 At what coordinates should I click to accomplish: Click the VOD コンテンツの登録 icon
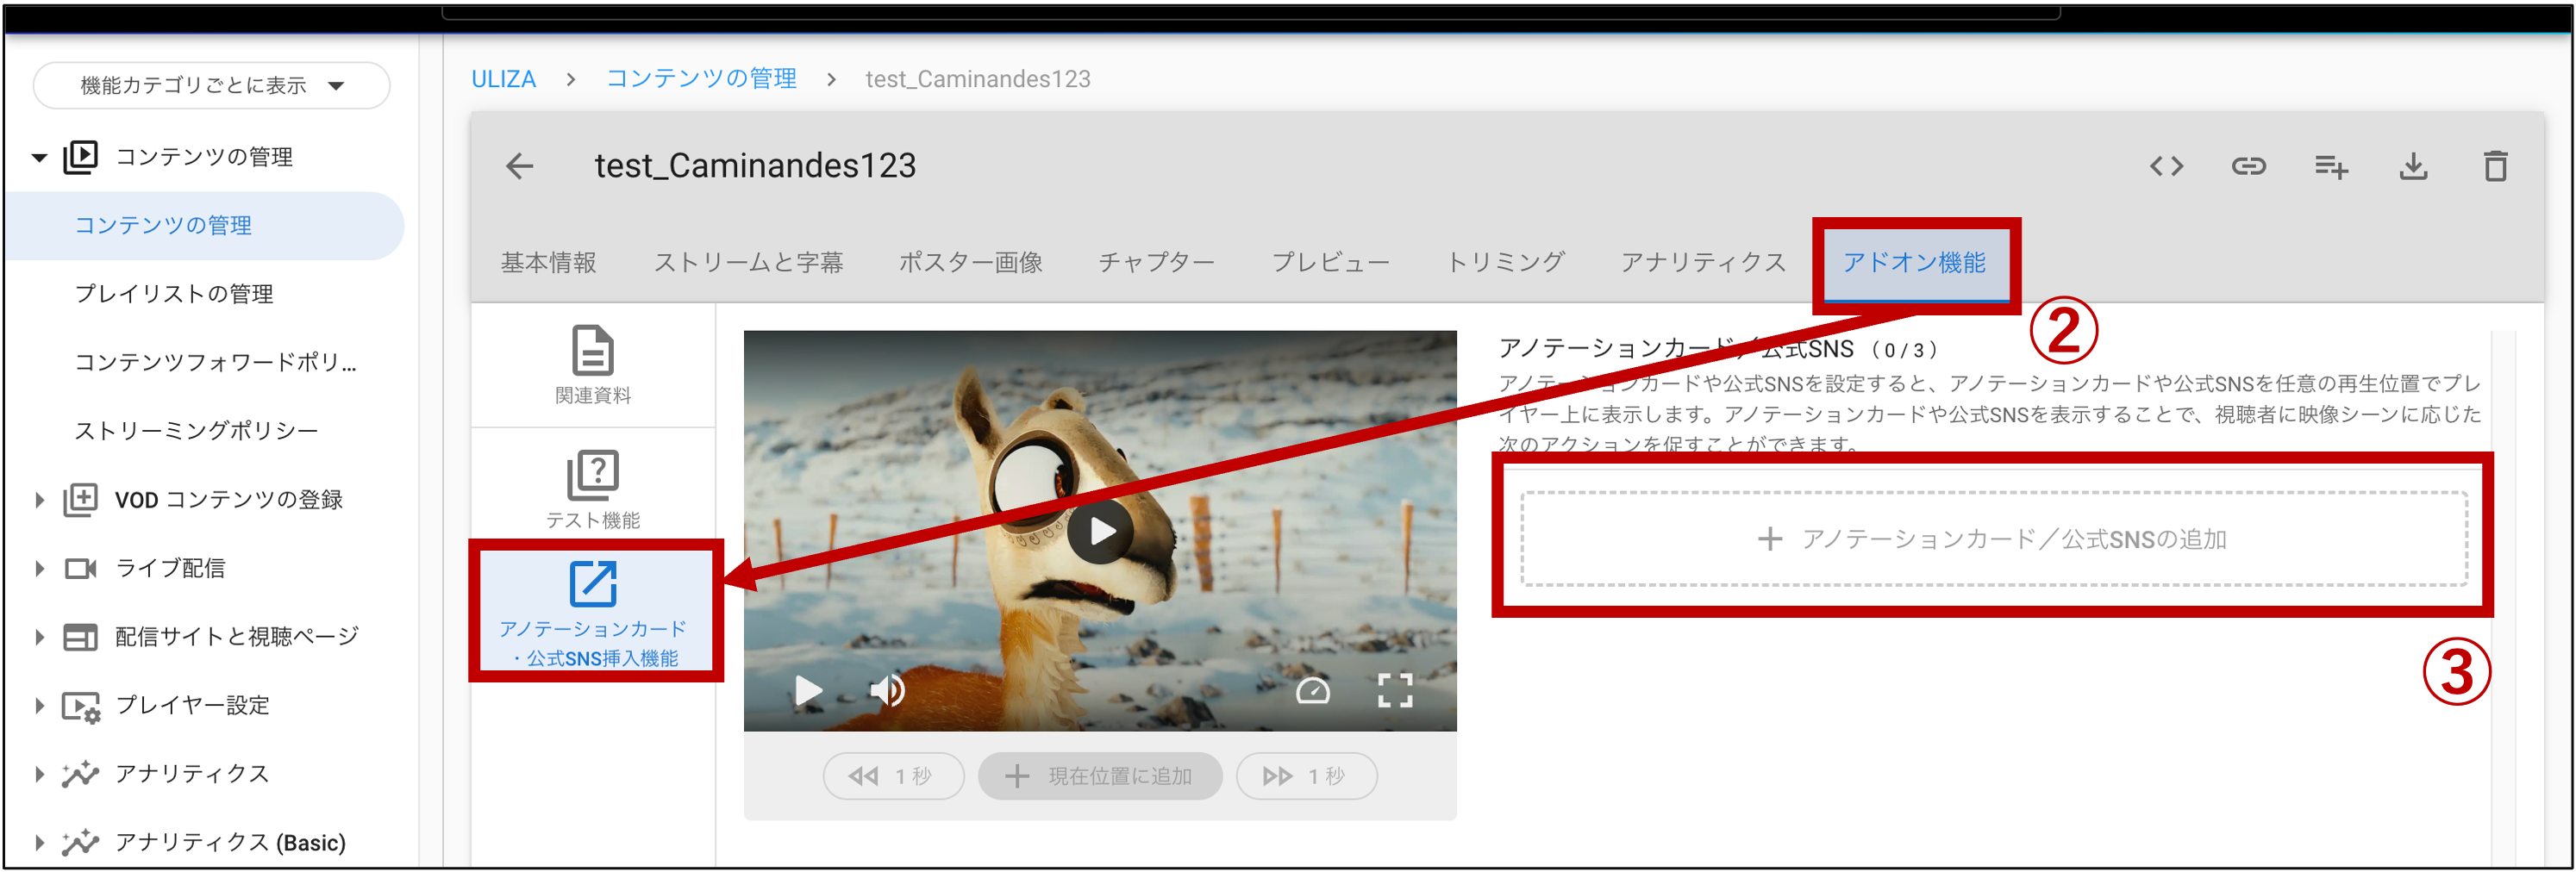(80, 500)
